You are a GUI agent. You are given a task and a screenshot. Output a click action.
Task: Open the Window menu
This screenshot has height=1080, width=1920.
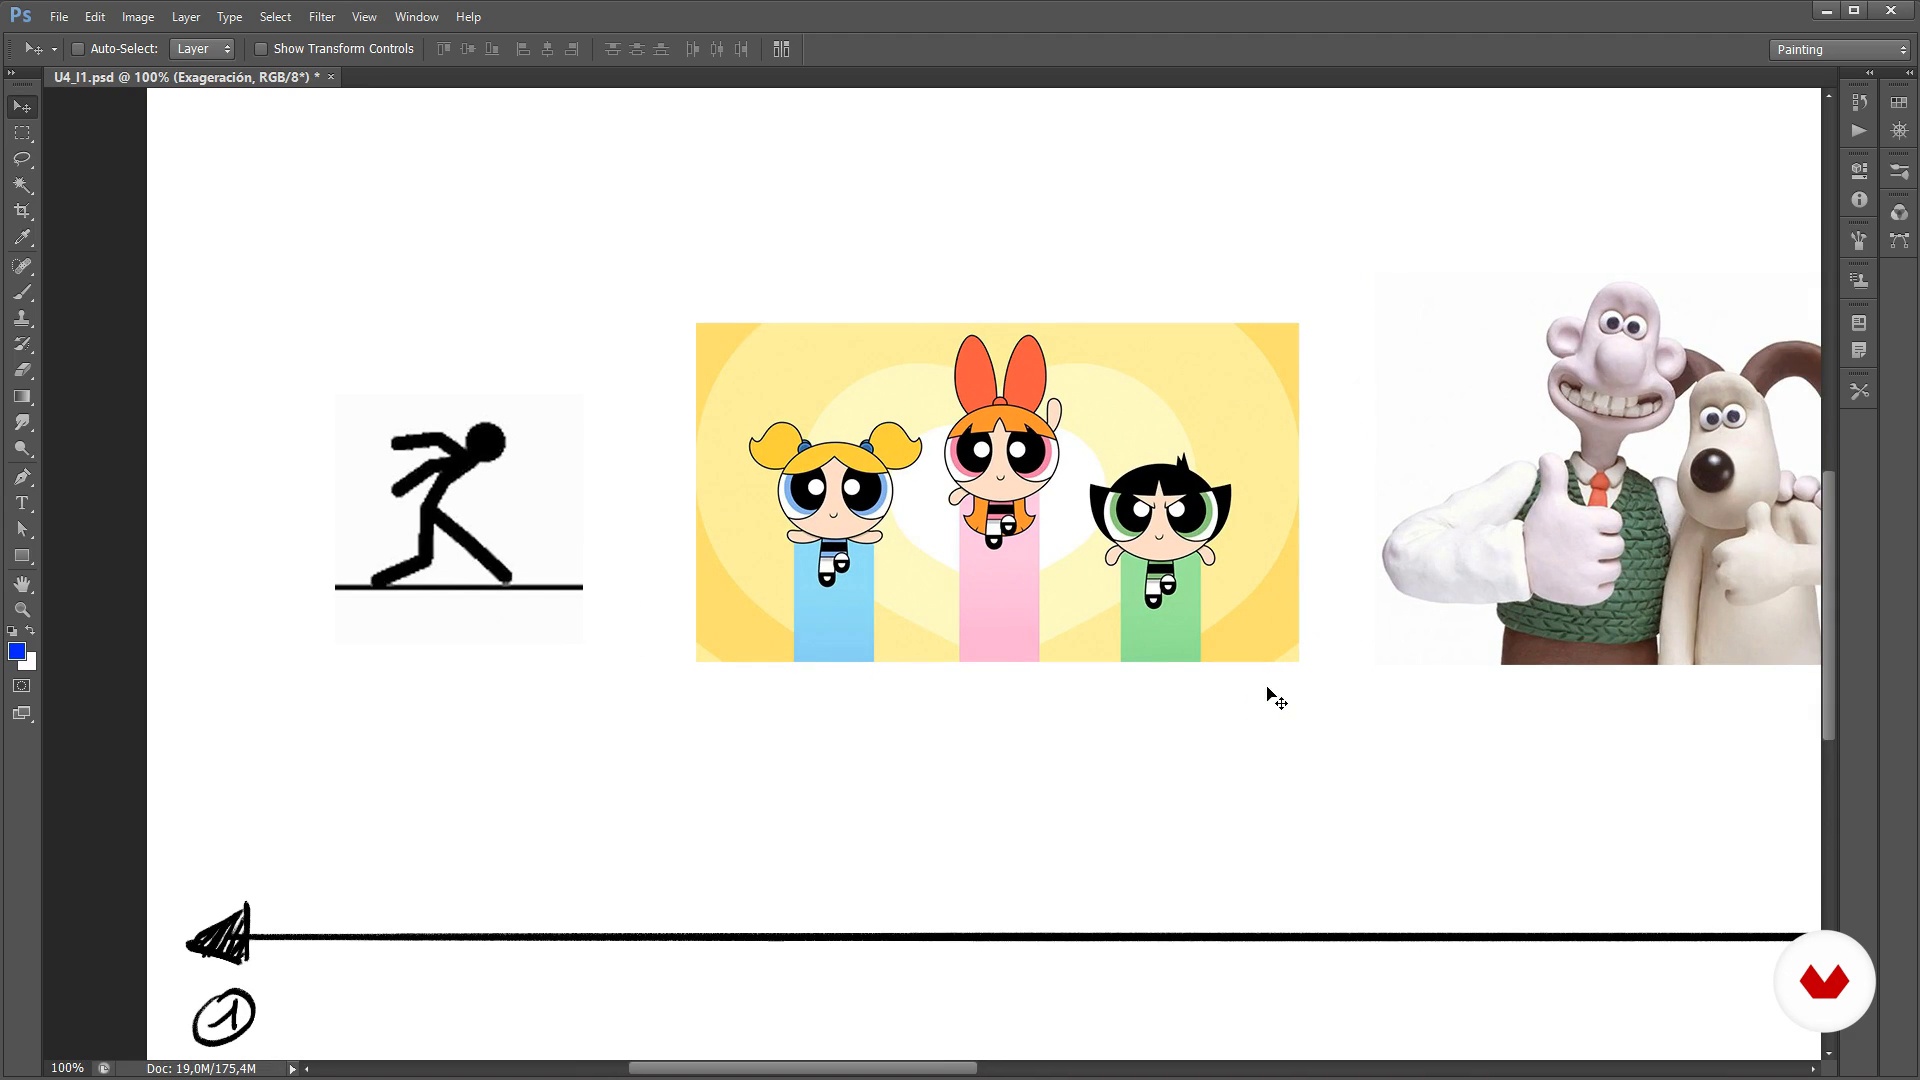coord(416,17)
